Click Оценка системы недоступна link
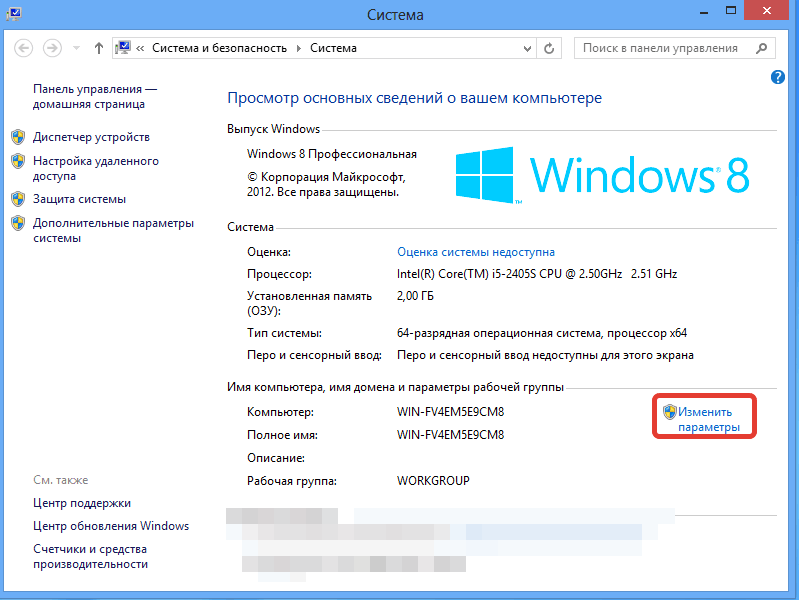This screenshot has height=600, width=799. point(475,252)
